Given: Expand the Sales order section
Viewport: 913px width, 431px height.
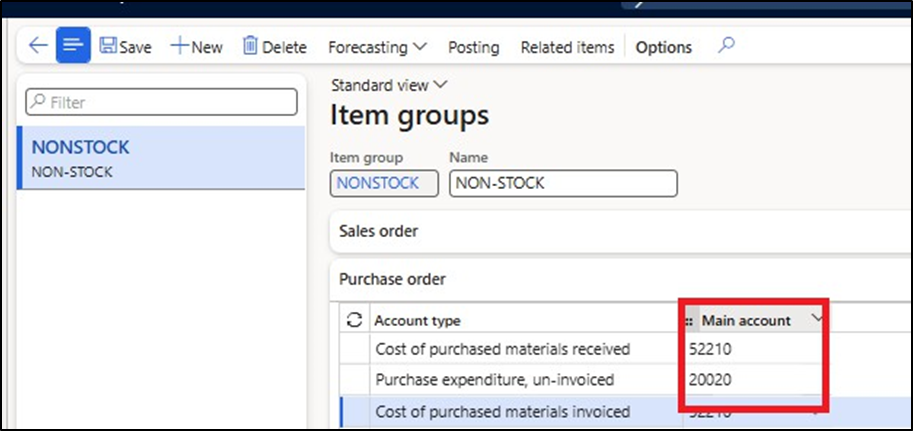Looking at the screenshot, I should coord(378,231).
